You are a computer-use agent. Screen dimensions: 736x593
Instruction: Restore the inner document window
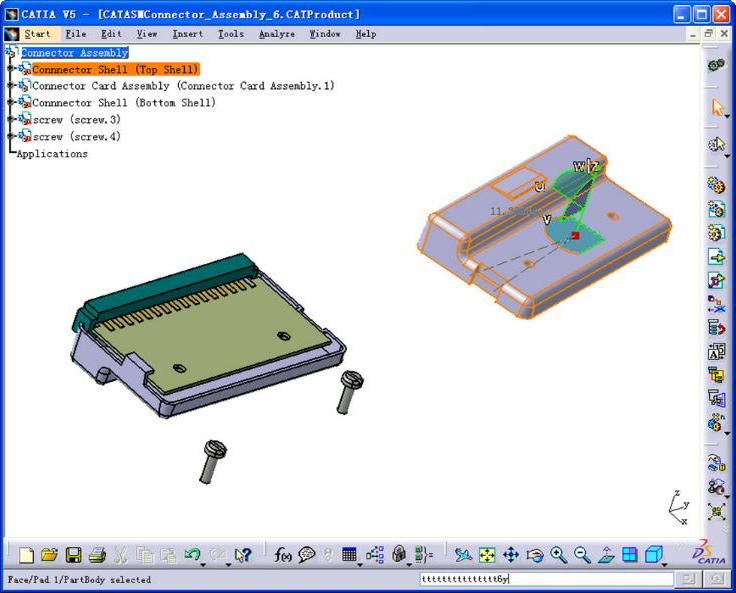709,33
